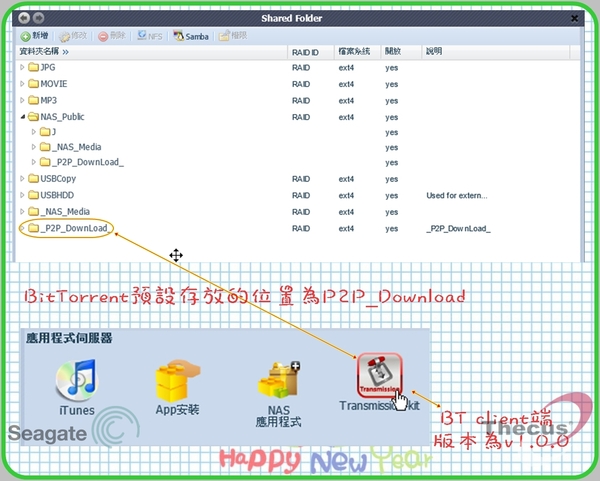Viewport: 600px width, 481px height.
Task: Select the MP3 folder icon
Action: pos(34,100)
